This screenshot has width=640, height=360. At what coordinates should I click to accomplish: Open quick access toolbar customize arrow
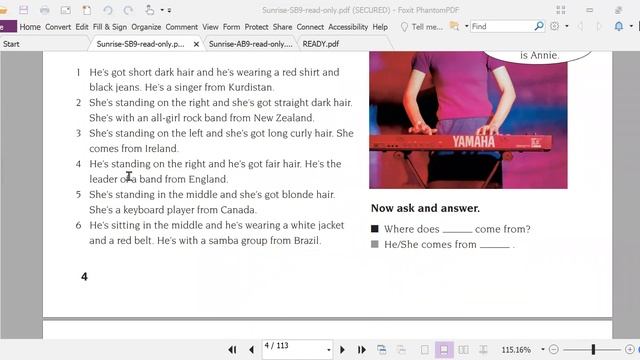(169, 10)
